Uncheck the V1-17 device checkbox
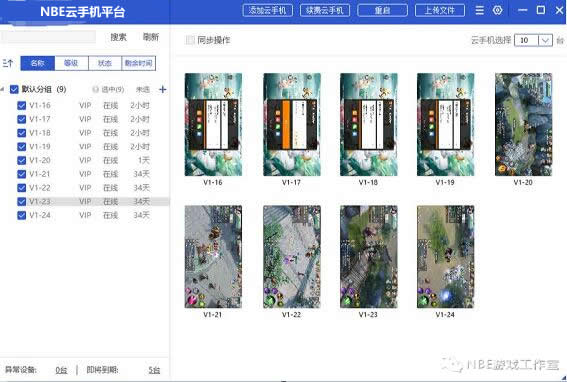The height and width of the screenshot is (382, 567). pos(22,119)
